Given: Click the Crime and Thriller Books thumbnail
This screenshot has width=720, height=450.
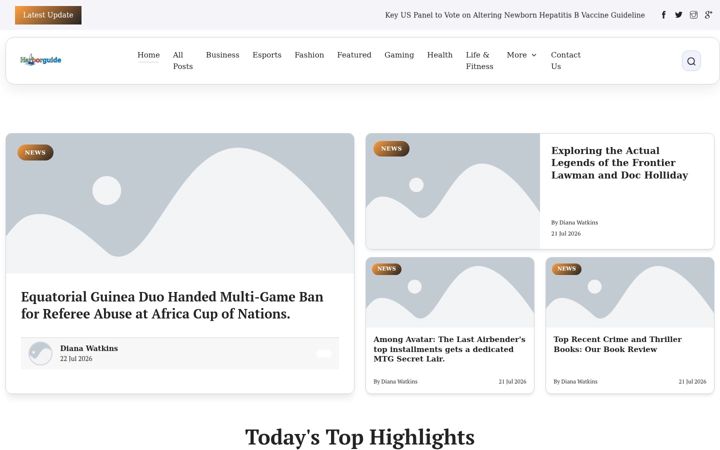Looking at the screenshot, I should 630,292.
